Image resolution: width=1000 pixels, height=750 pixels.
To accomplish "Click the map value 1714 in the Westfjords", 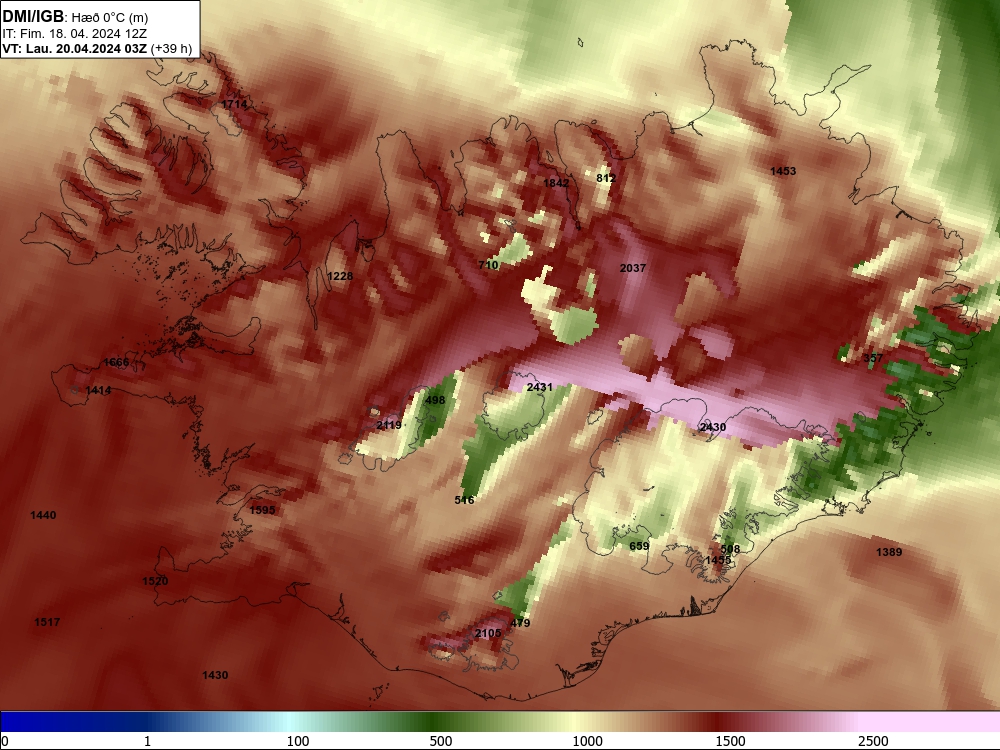I will tap(234, 104).
